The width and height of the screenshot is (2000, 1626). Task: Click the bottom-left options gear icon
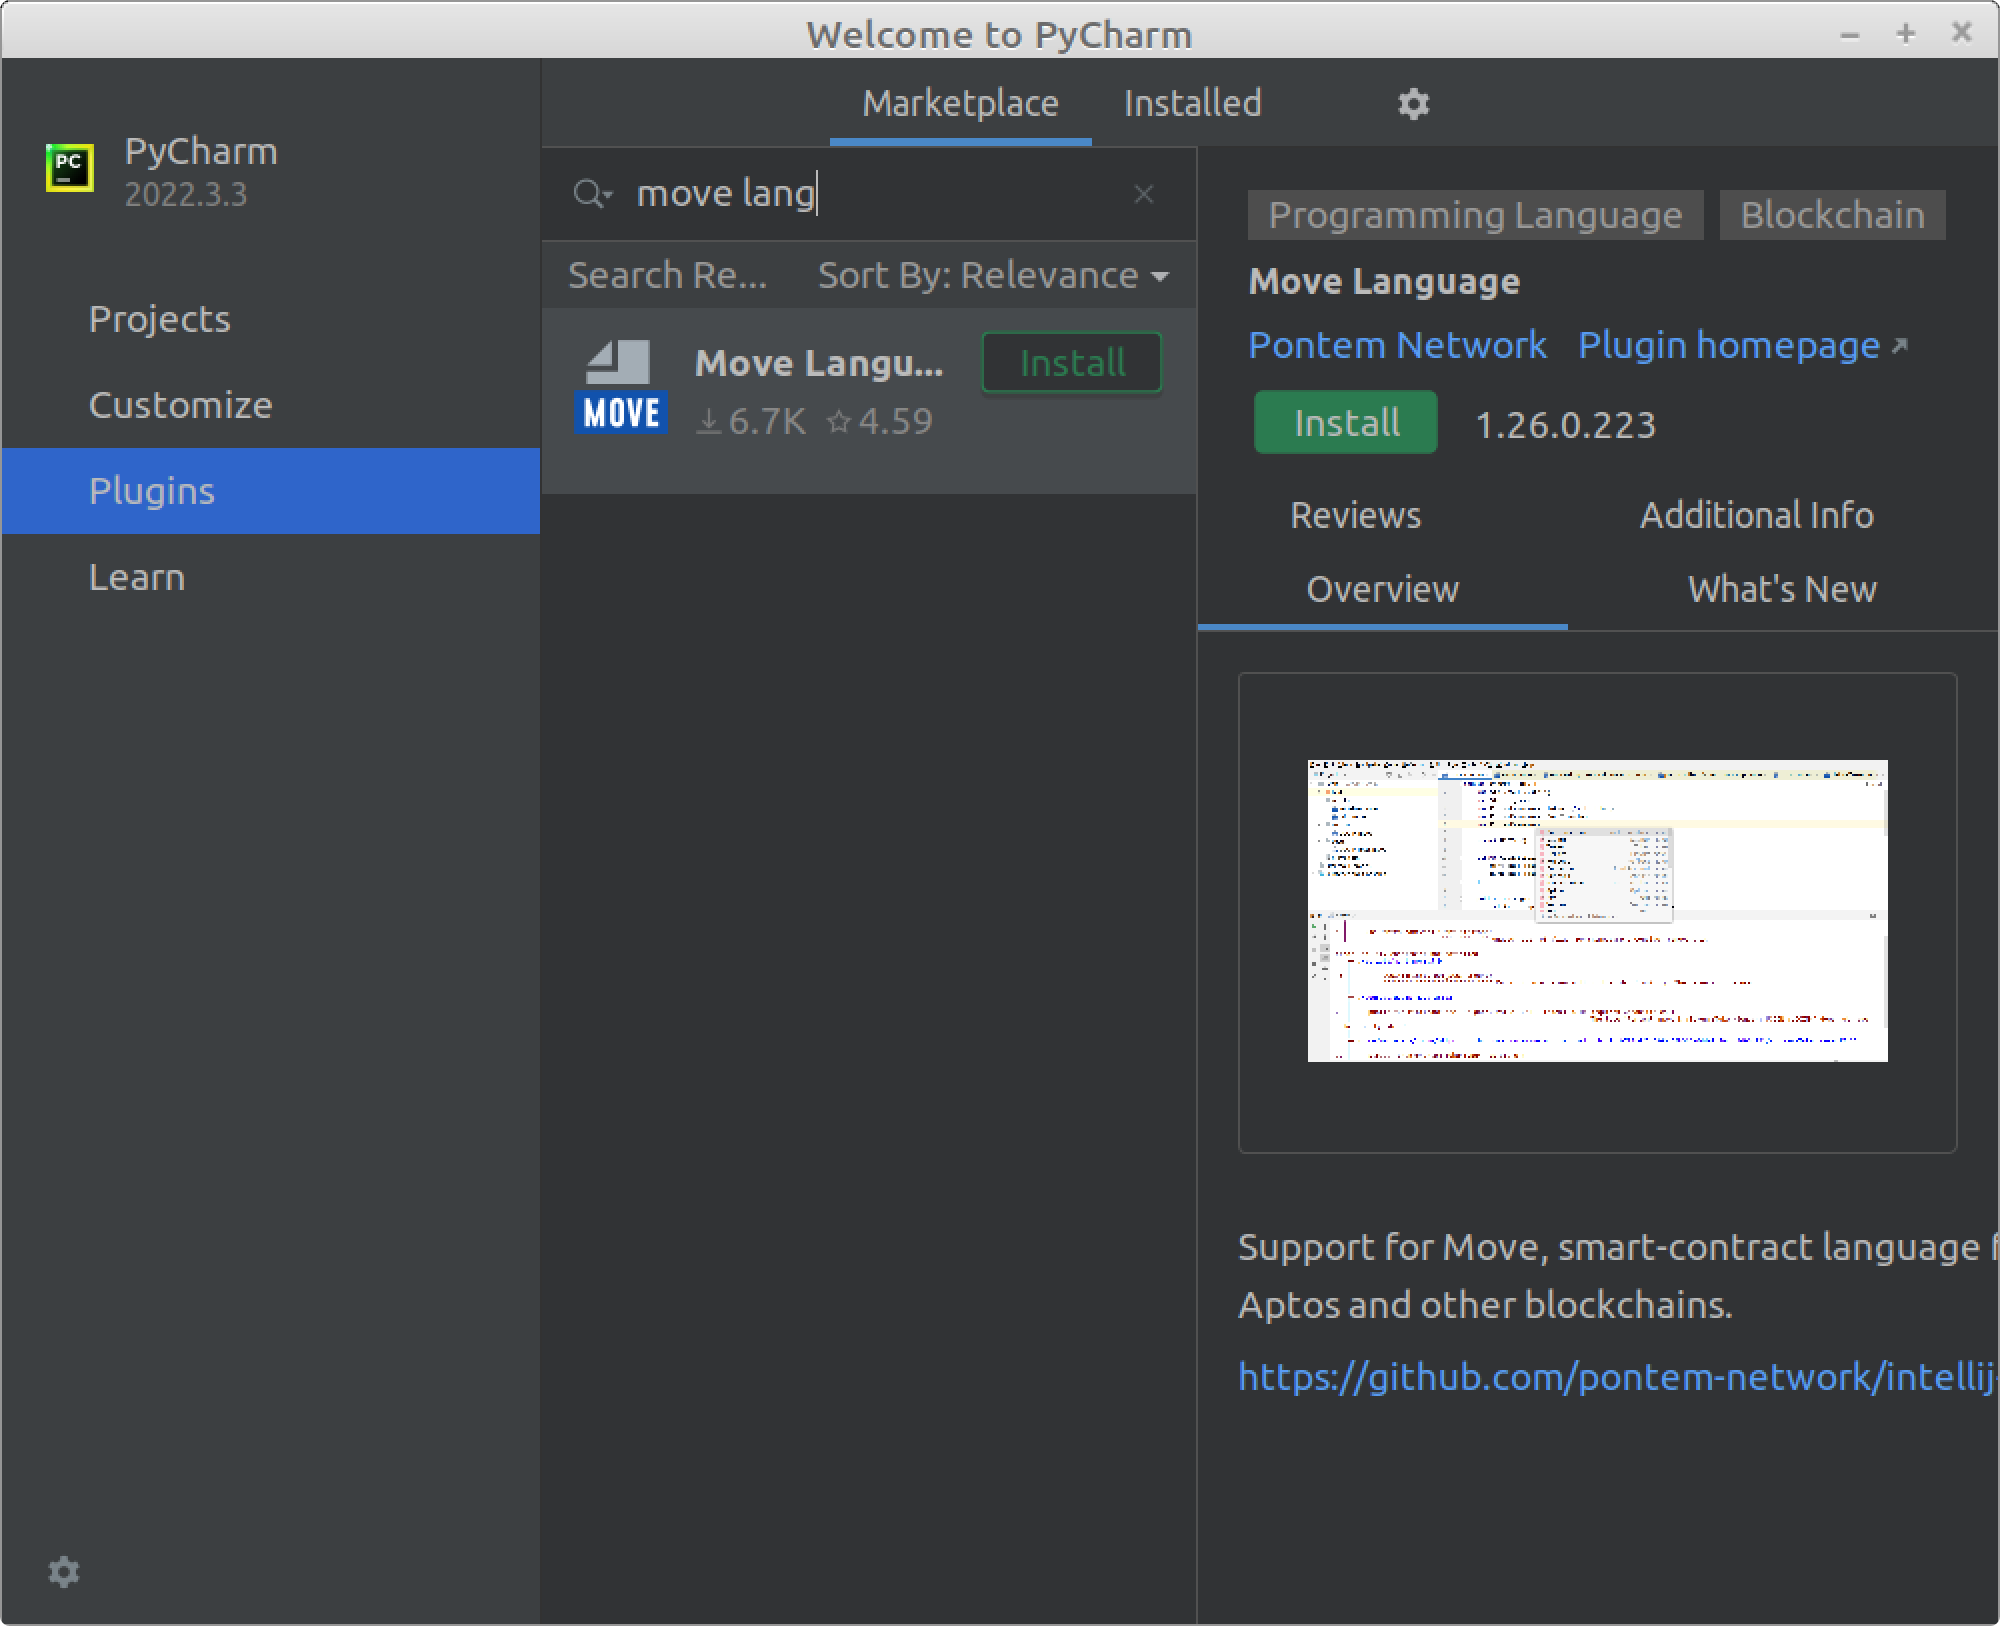point(64,1571)
